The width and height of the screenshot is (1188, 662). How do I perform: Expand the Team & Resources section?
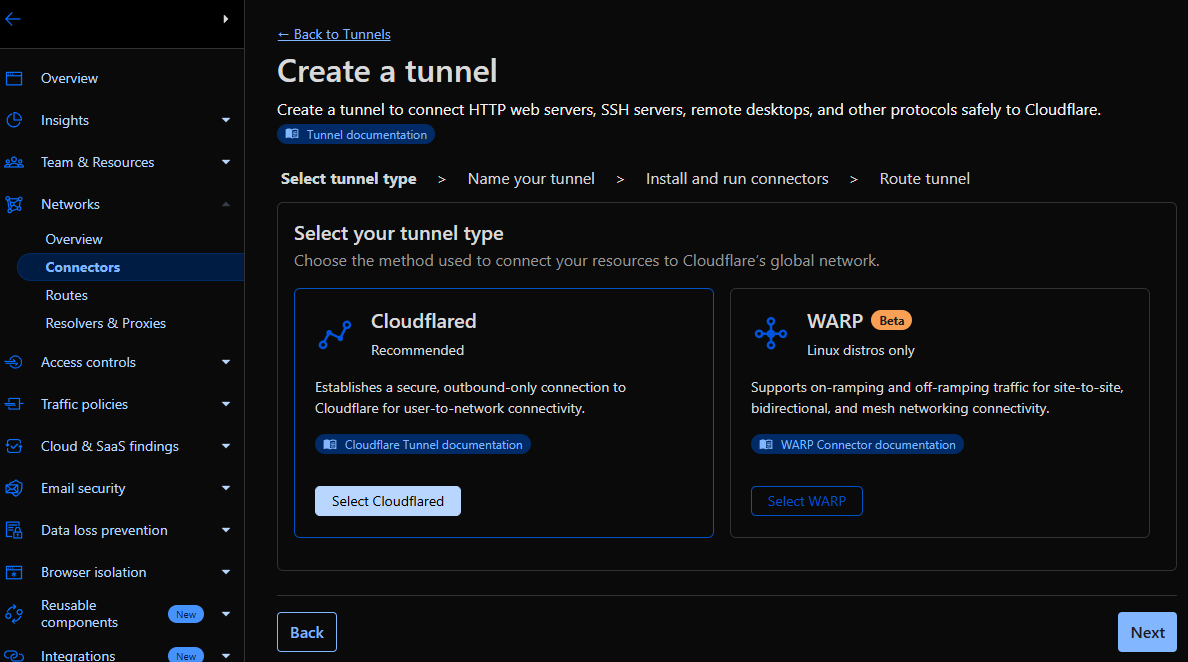click(x=226, y=162)
